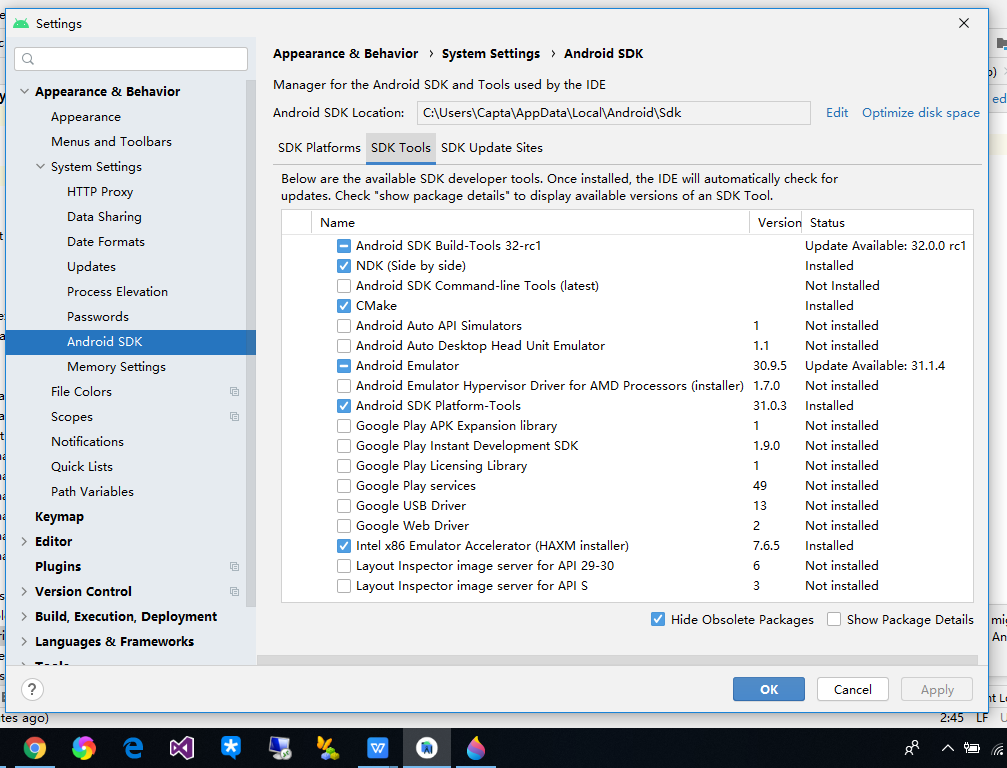Show hidden system tray icons
This screenshot has width=1007, height=768.
pos(947,748)
